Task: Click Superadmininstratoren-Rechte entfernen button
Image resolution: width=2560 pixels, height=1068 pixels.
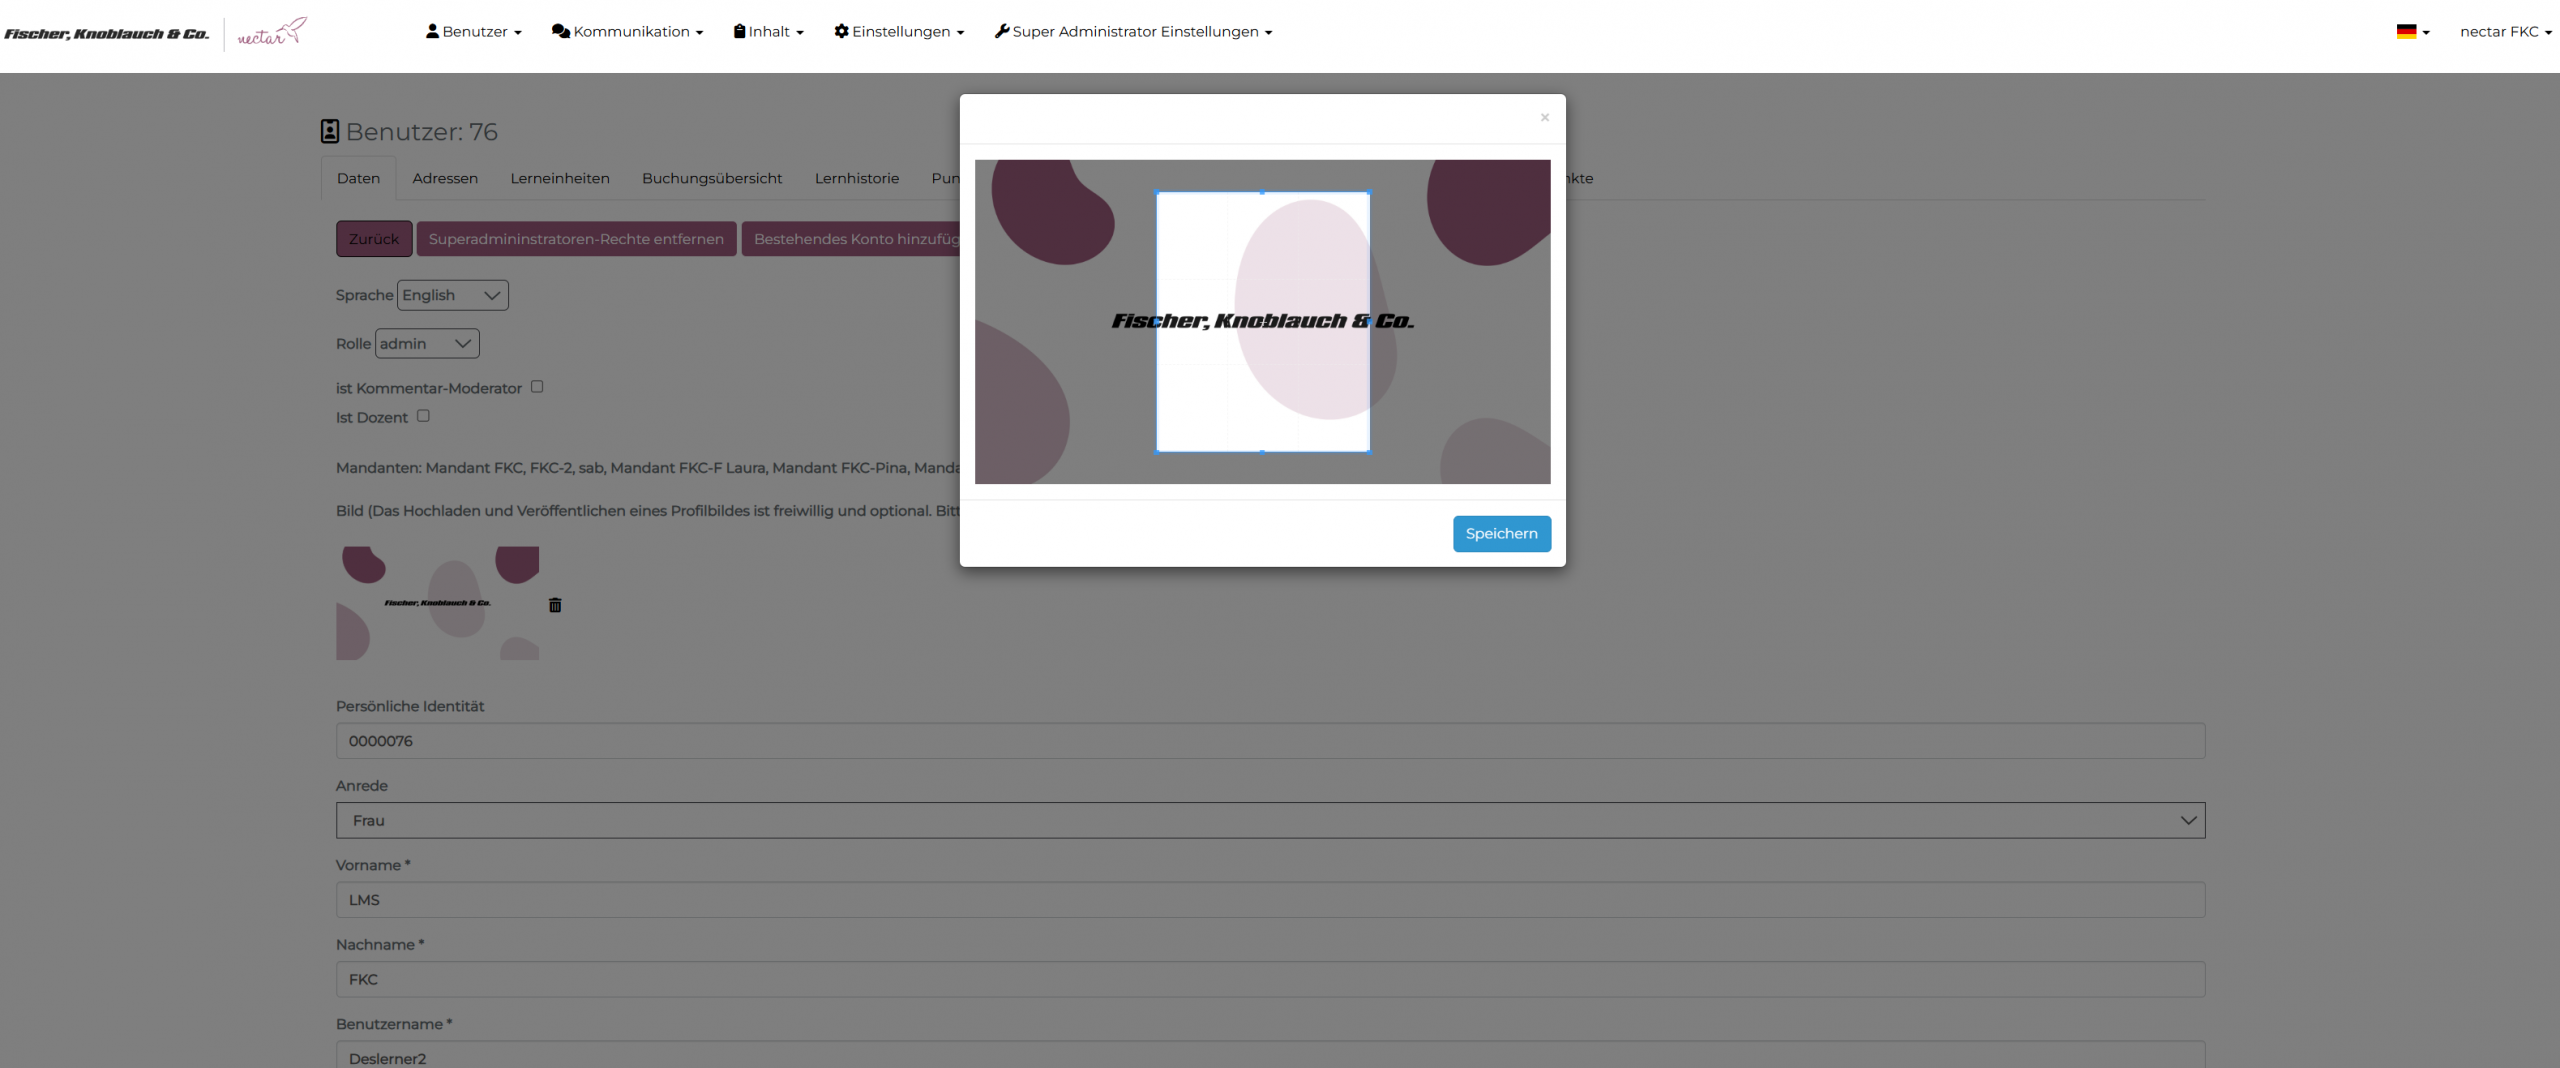Action: point(576,239)
